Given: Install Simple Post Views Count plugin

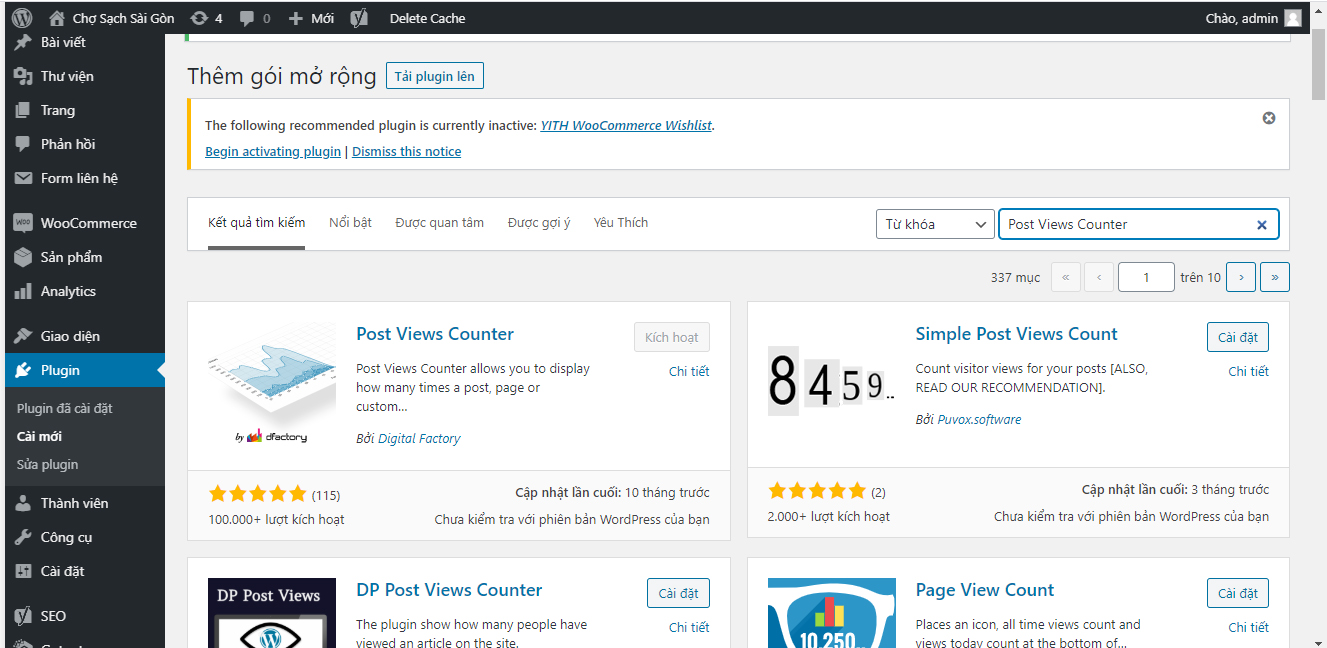Looking at the screenshot, I should [x=1237, y=337].
